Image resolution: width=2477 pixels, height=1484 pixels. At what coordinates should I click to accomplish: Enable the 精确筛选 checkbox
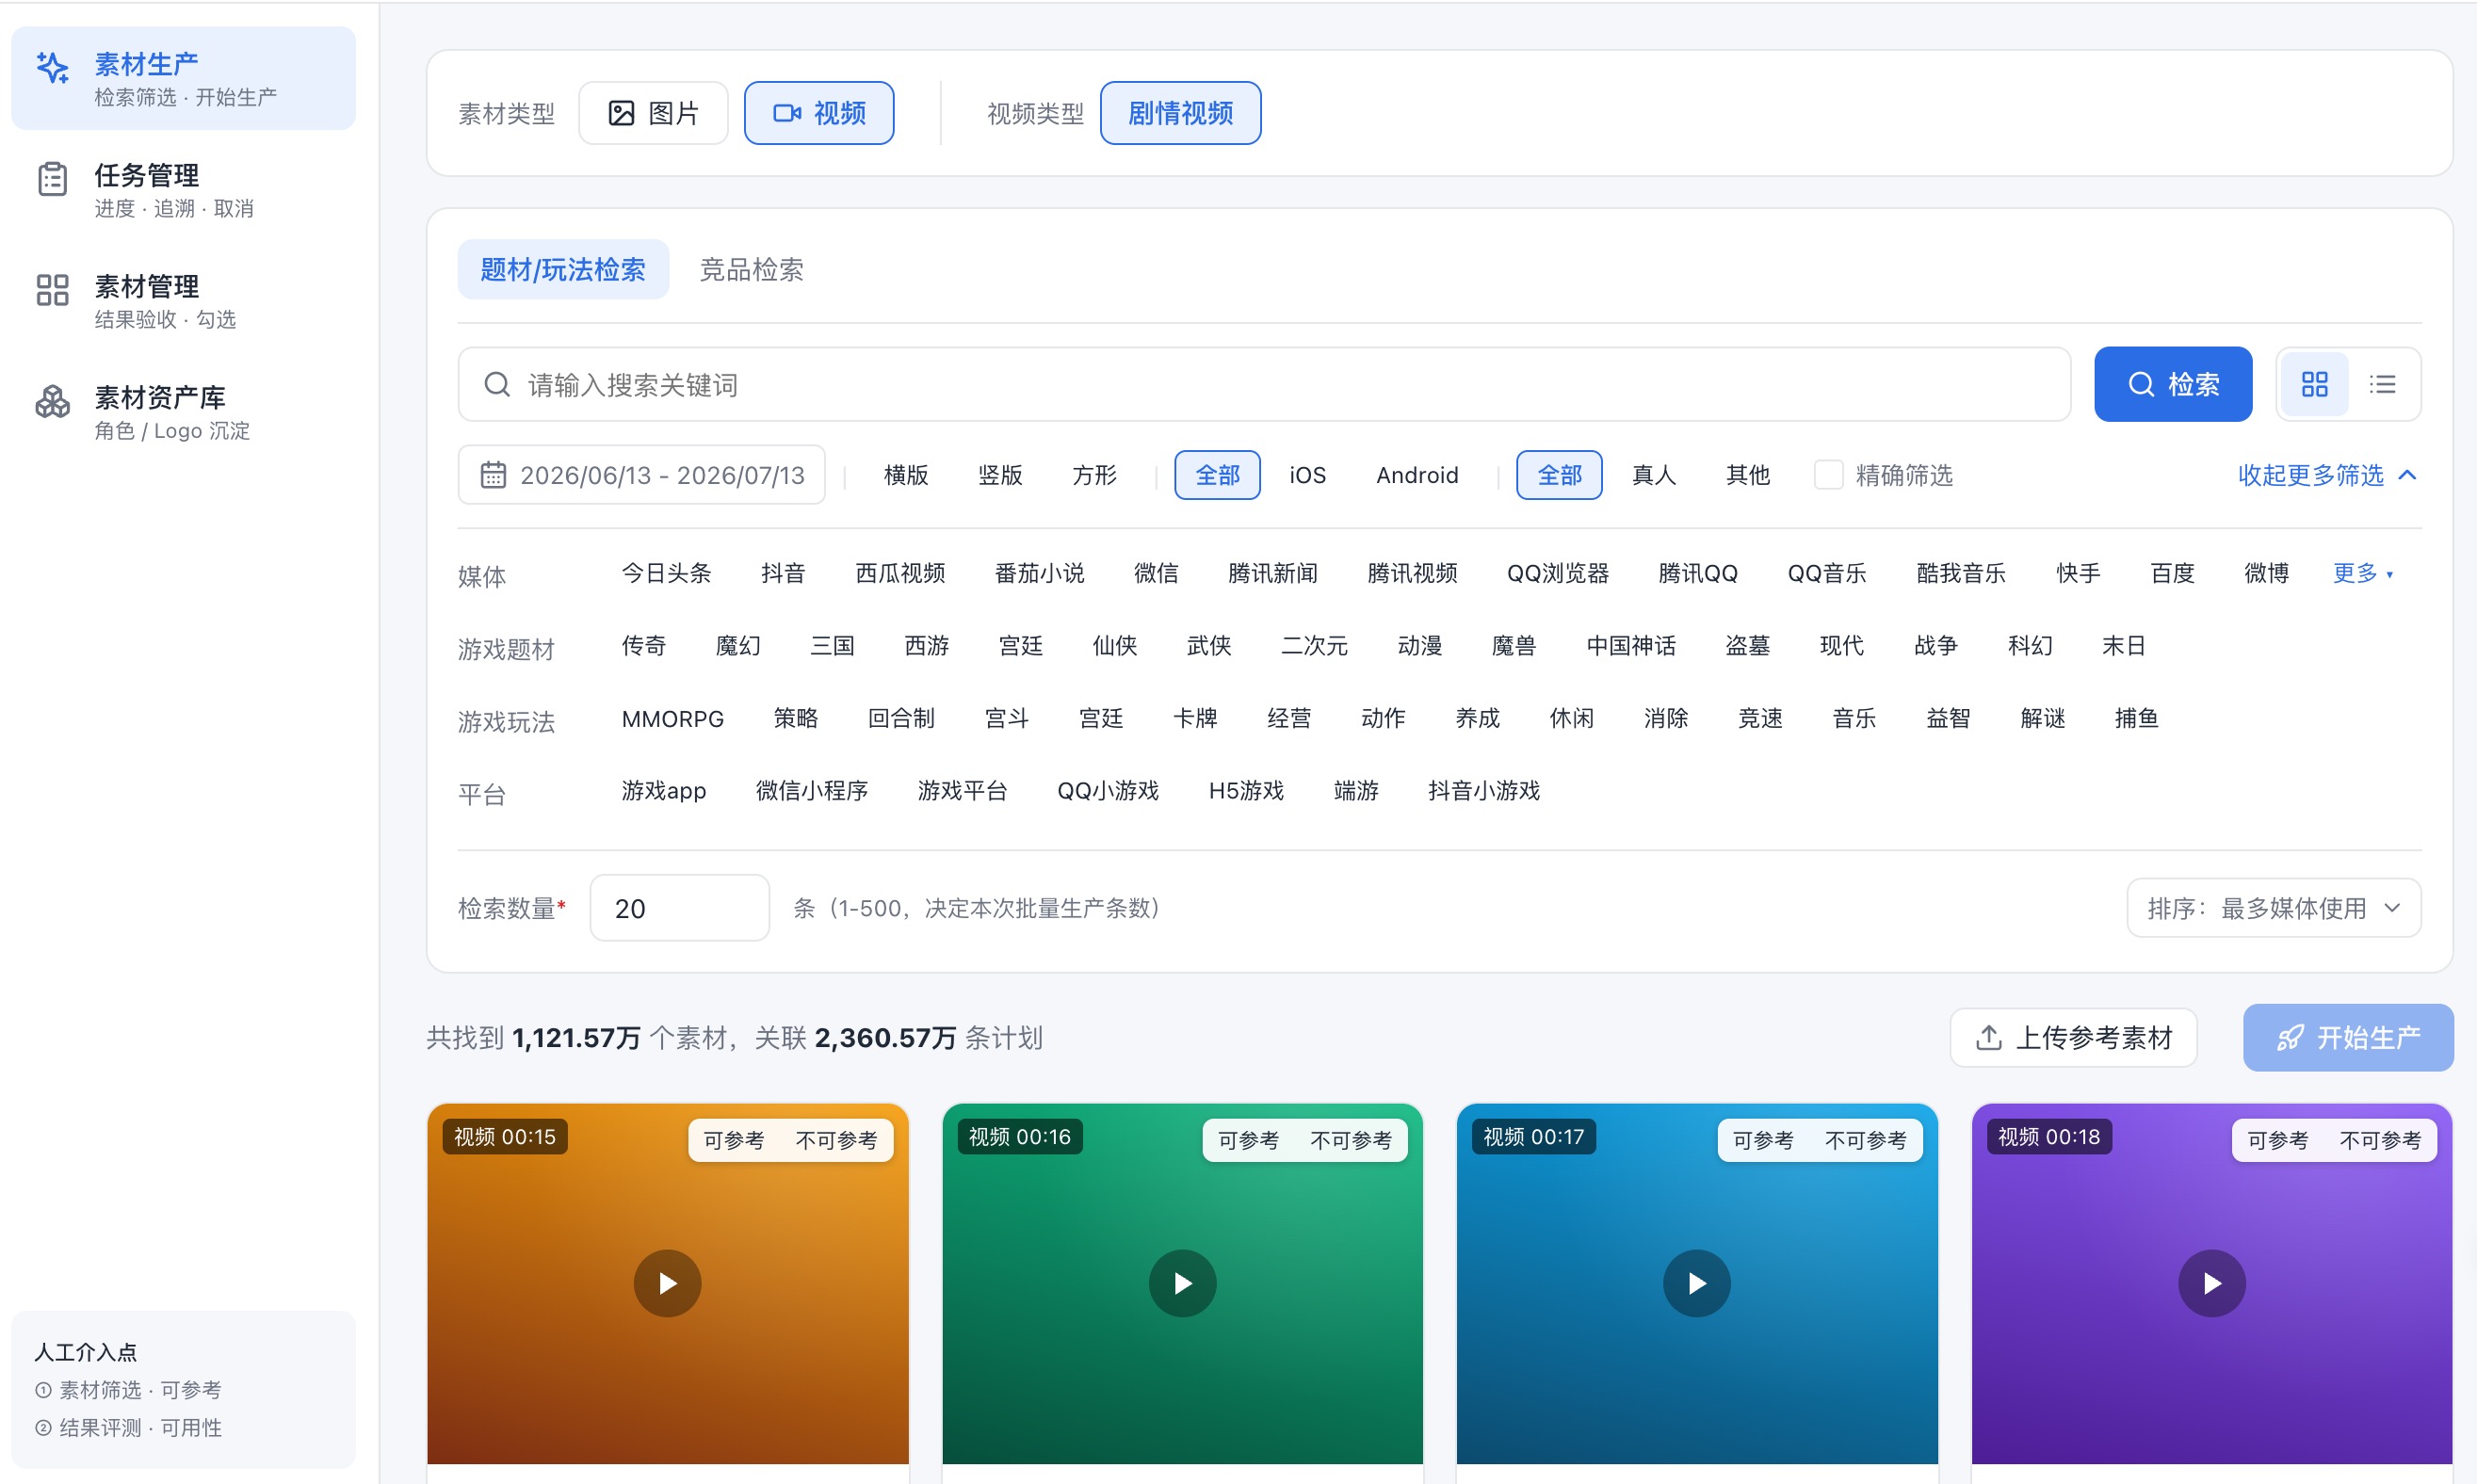point(1828,475)
